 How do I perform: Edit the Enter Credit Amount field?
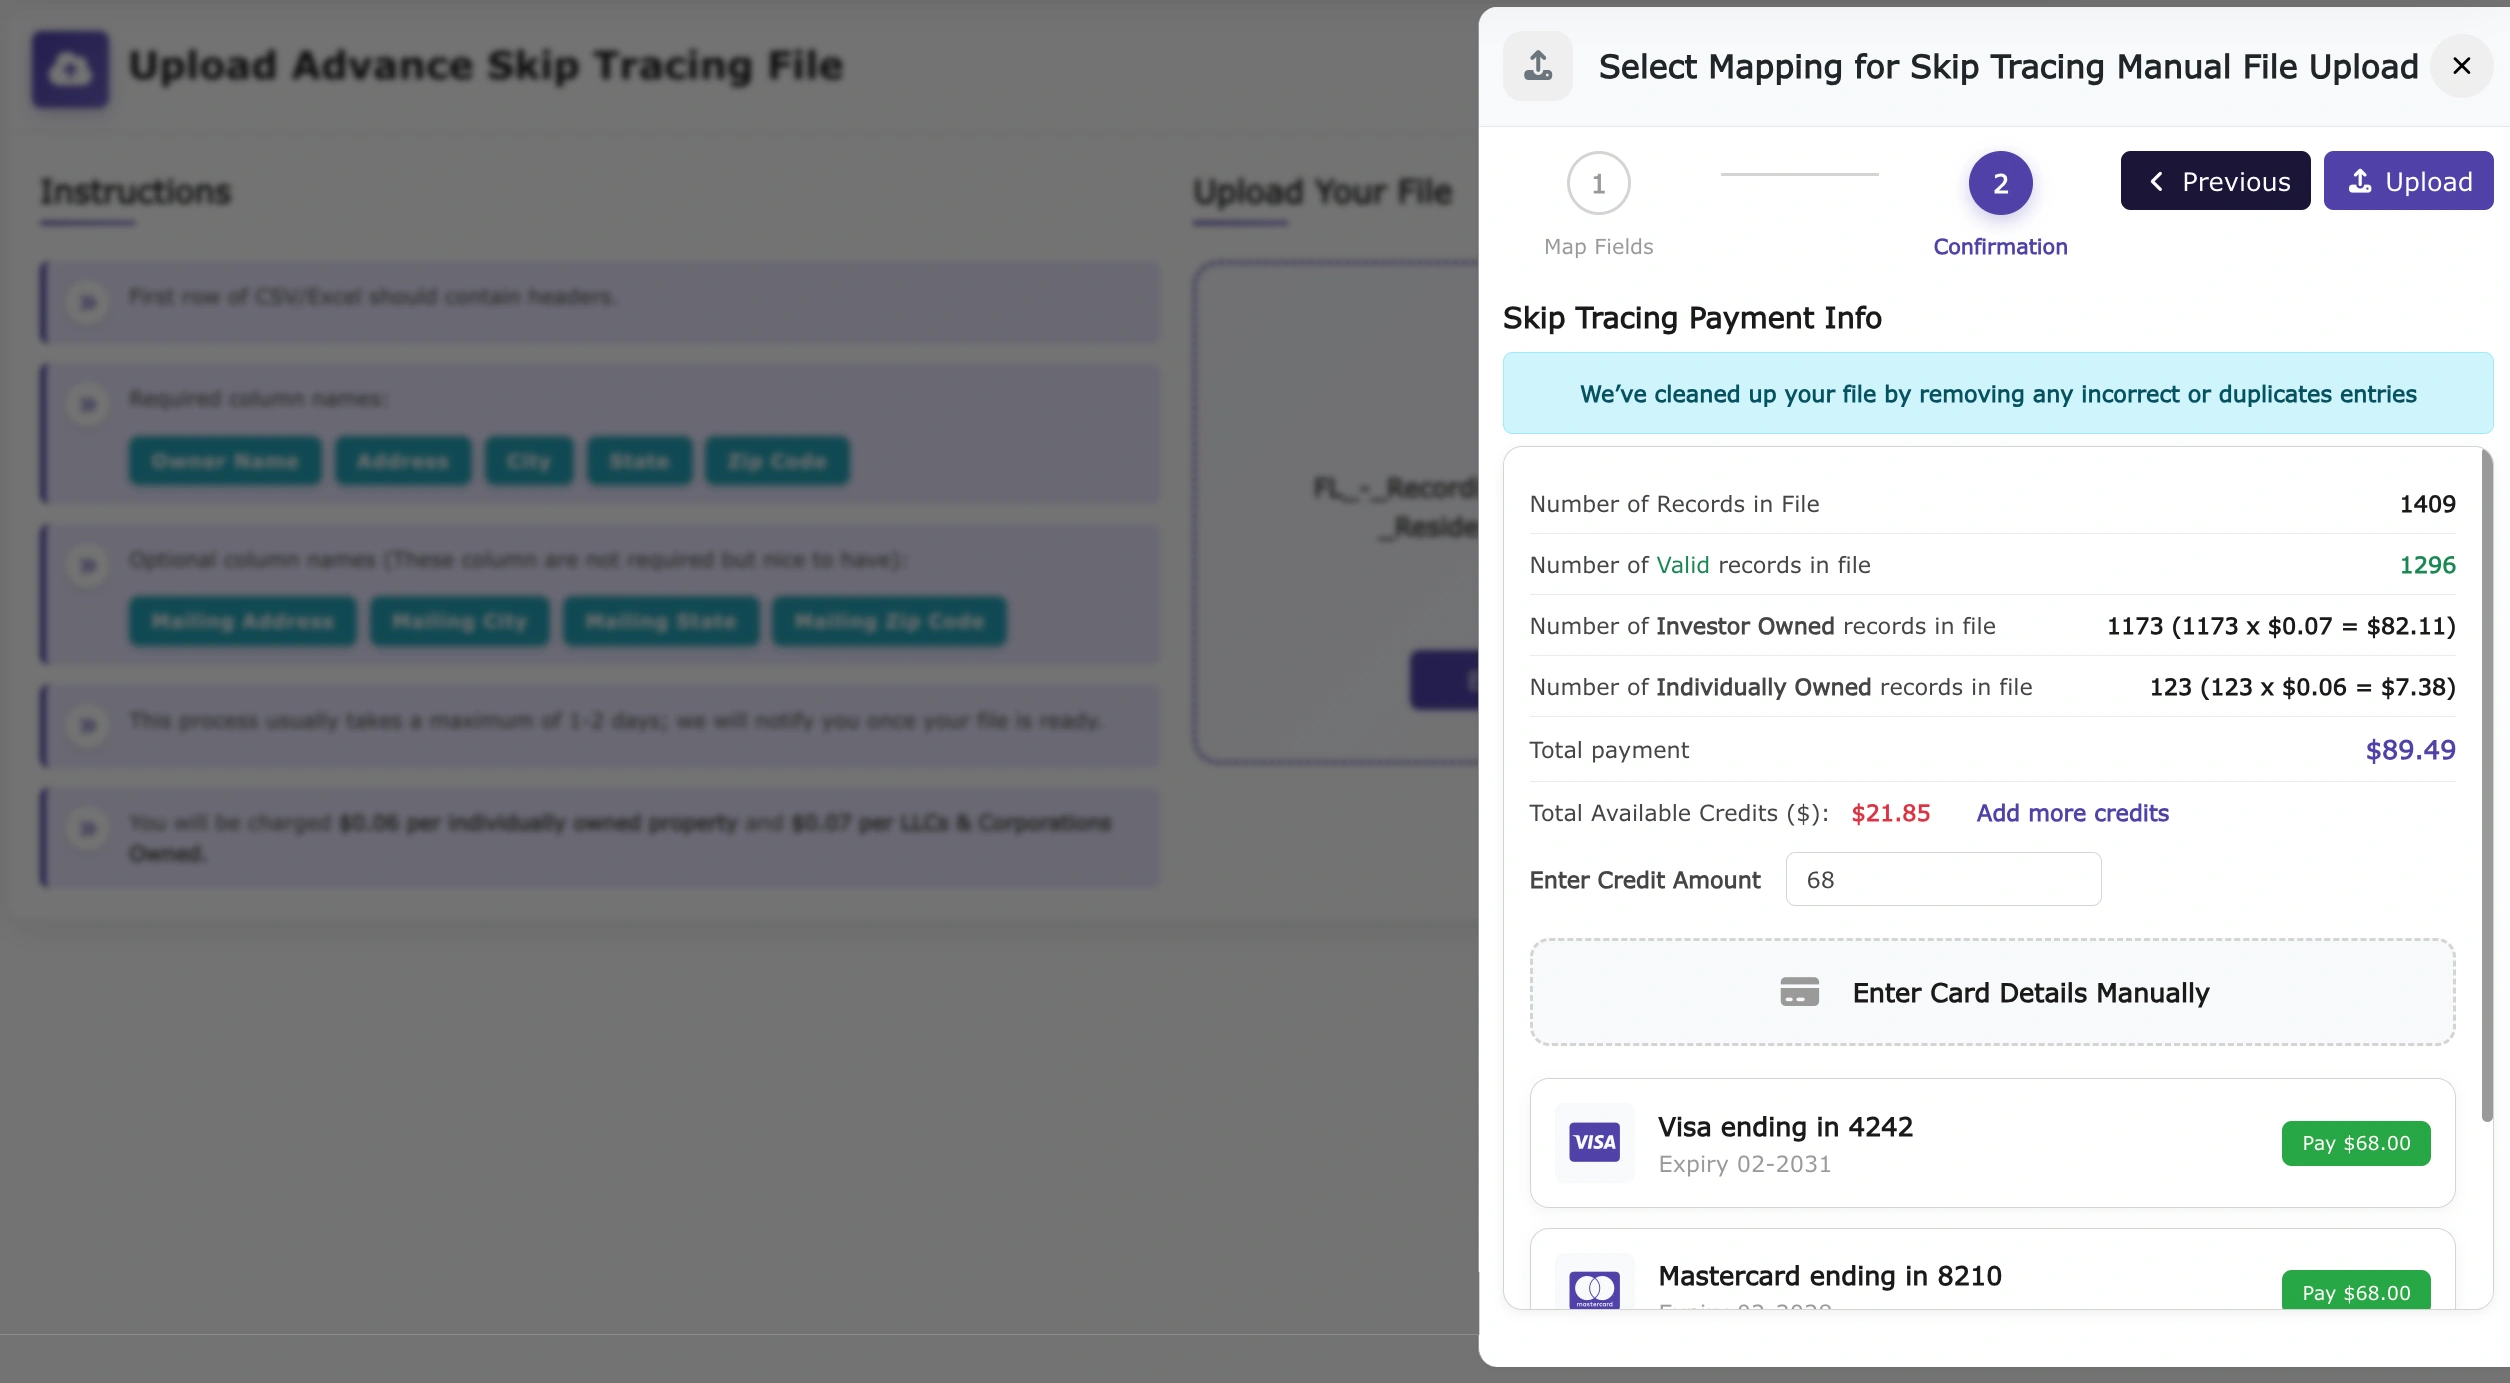1941,879
